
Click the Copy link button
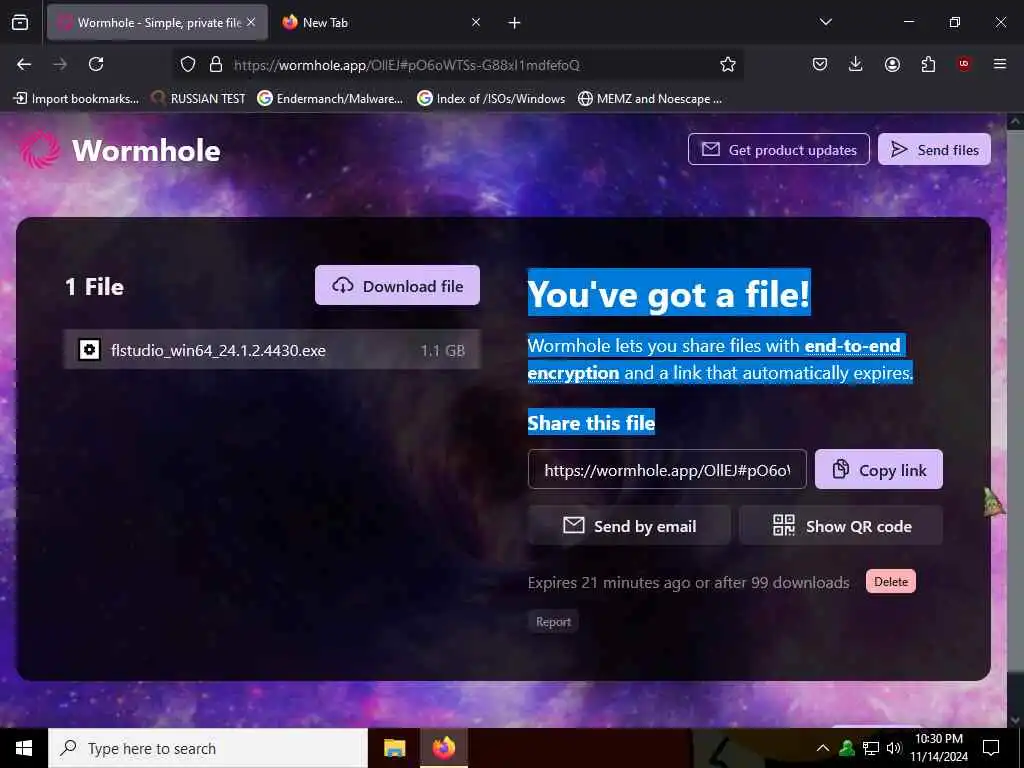coord(878,470)
